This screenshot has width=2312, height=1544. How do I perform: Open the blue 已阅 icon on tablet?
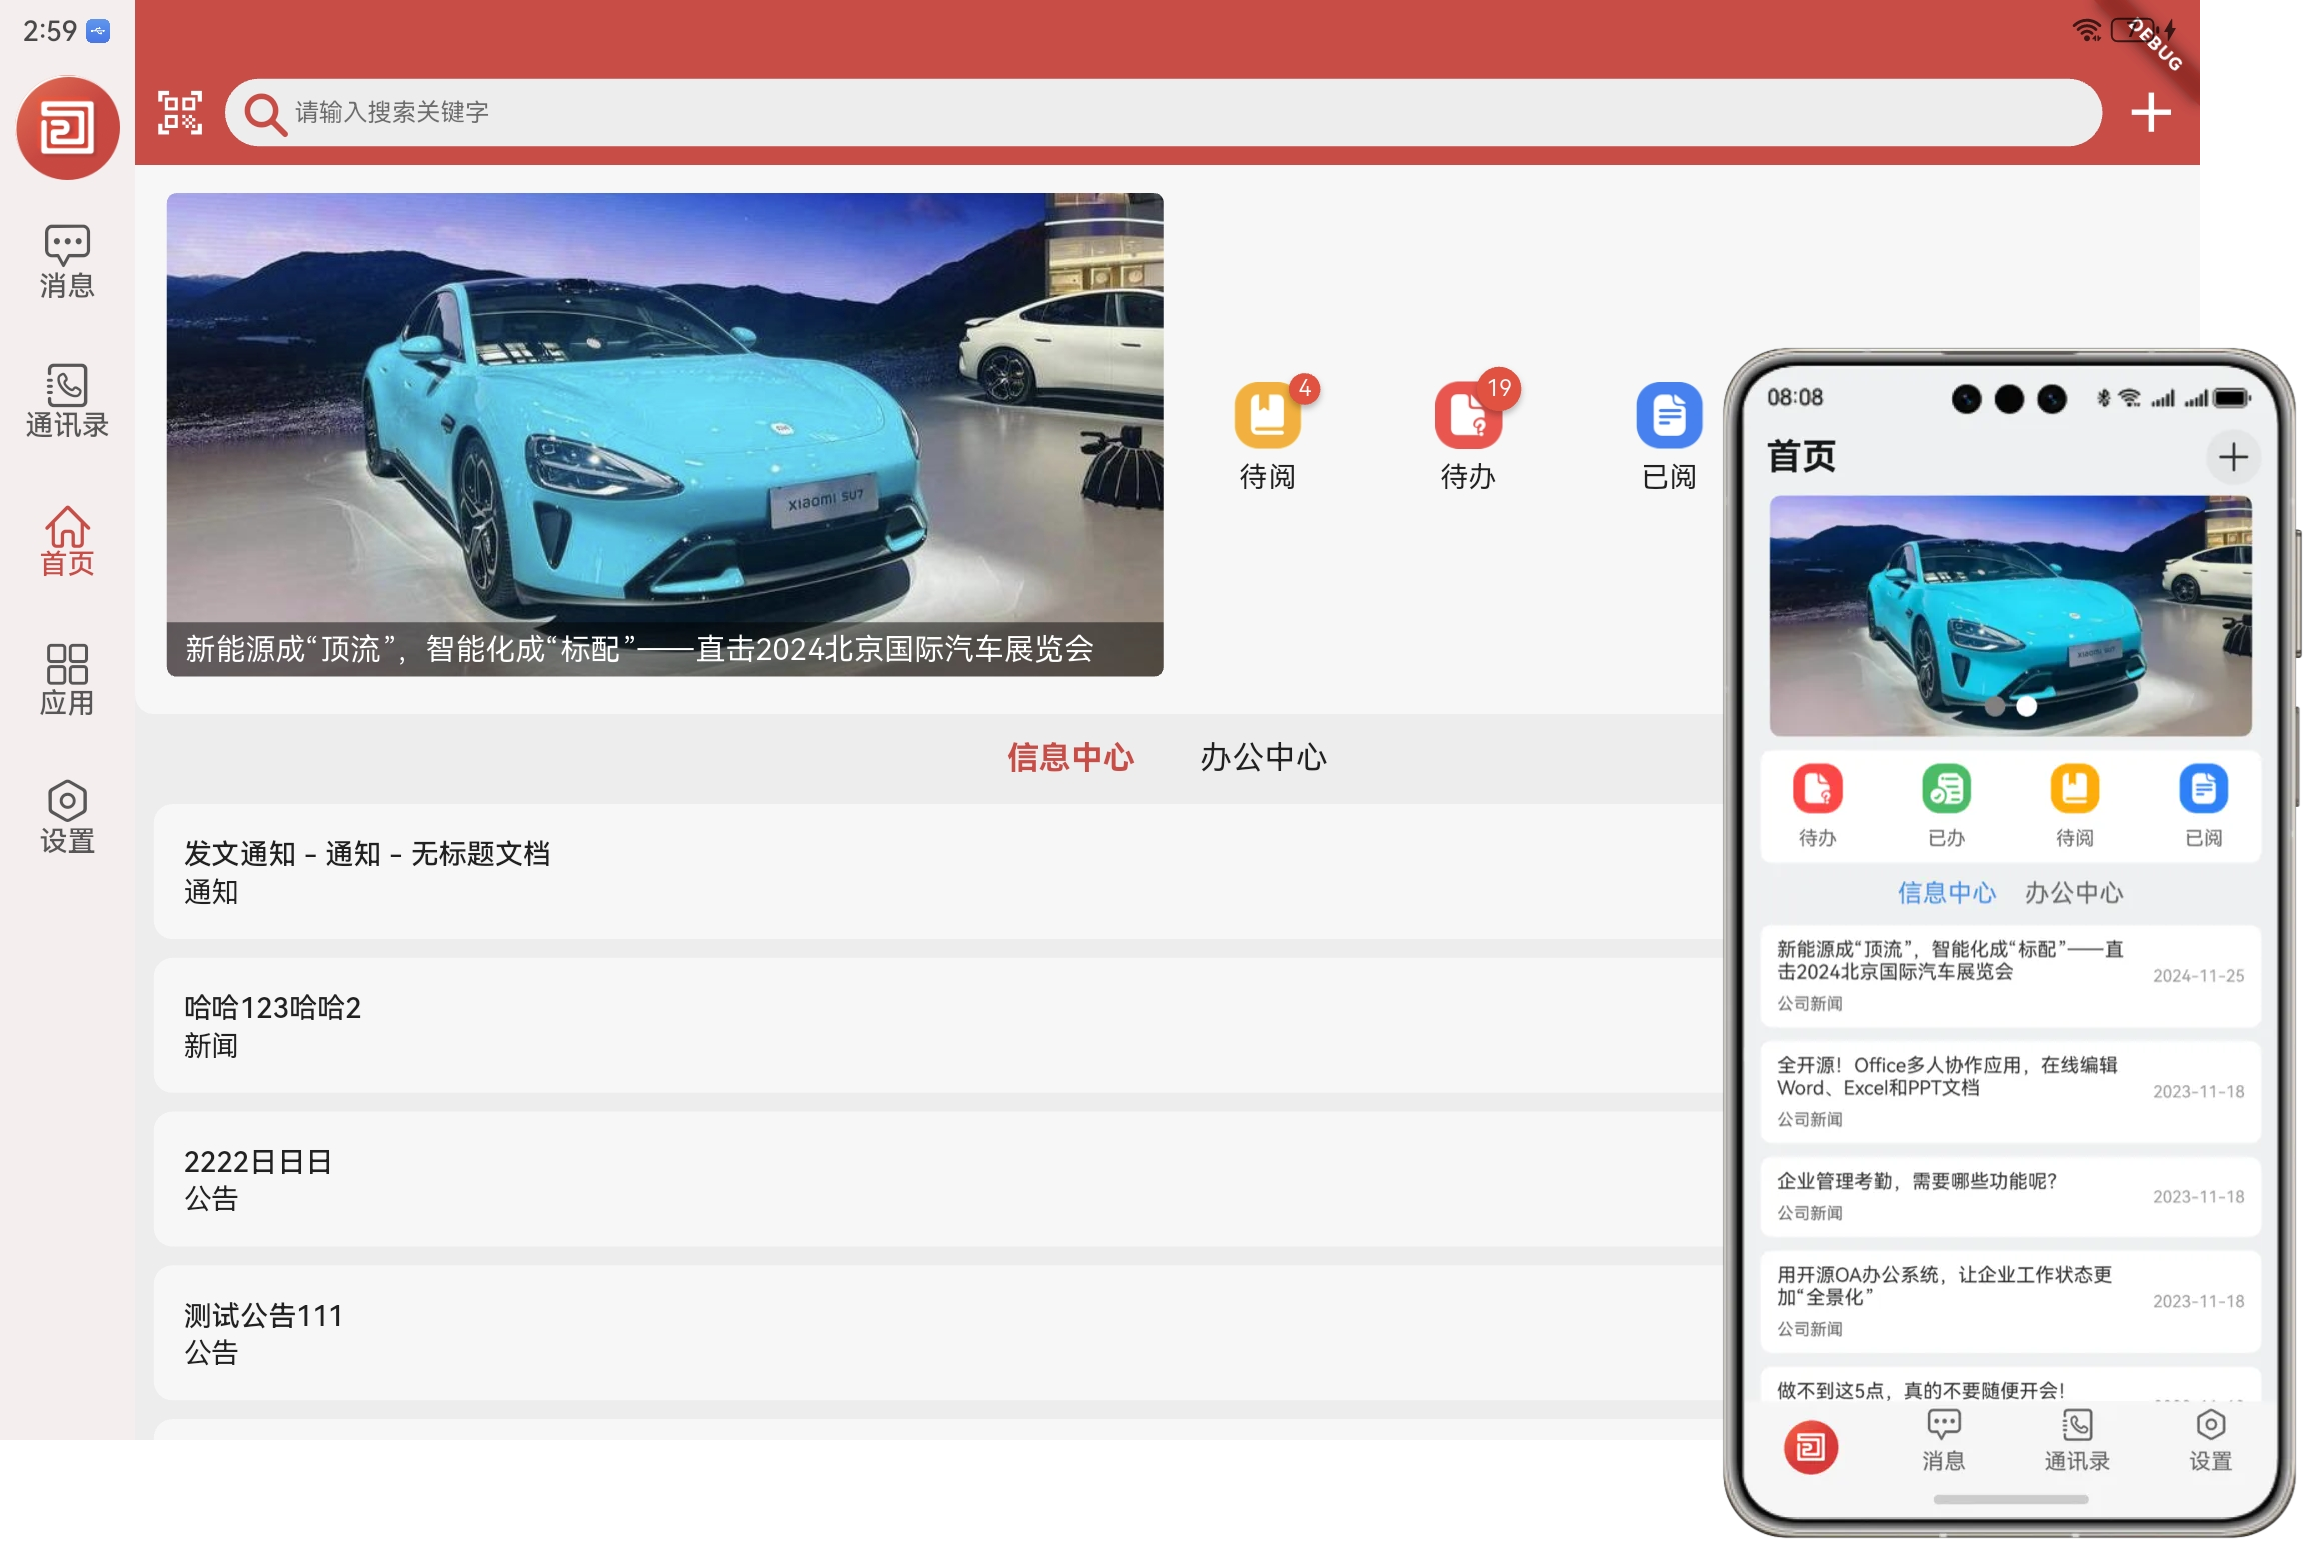coord(1668,416)
